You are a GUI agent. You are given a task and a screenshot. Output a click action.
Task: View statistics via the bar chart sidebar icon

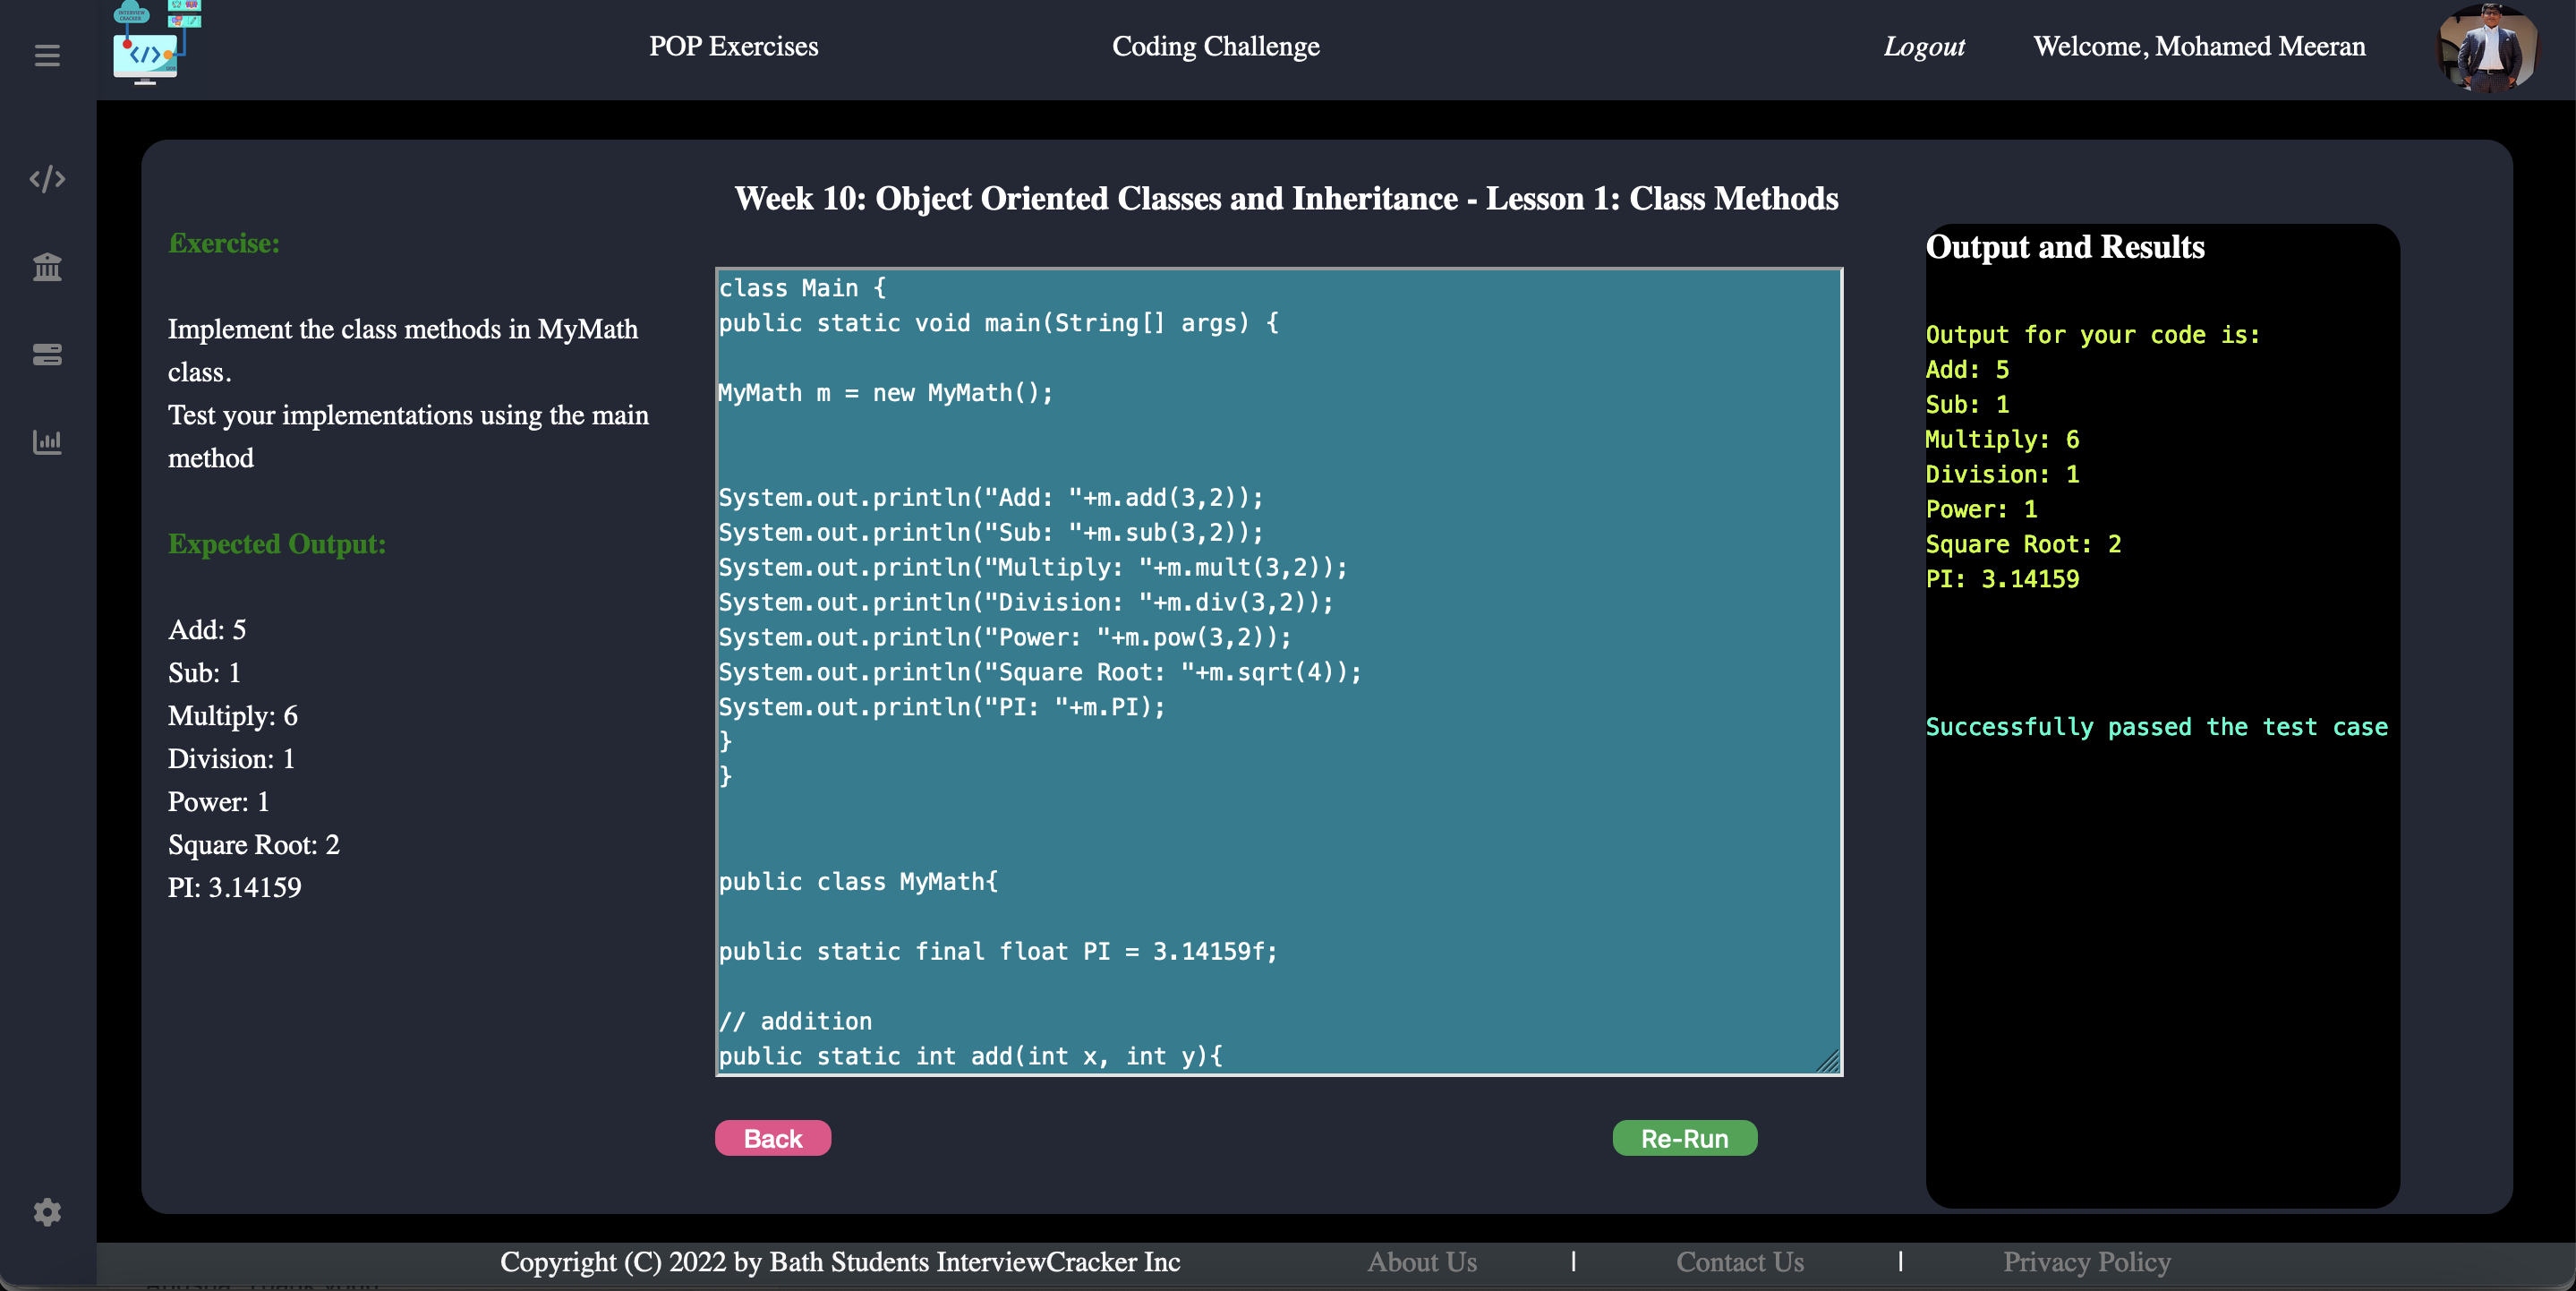pos(47,443)
